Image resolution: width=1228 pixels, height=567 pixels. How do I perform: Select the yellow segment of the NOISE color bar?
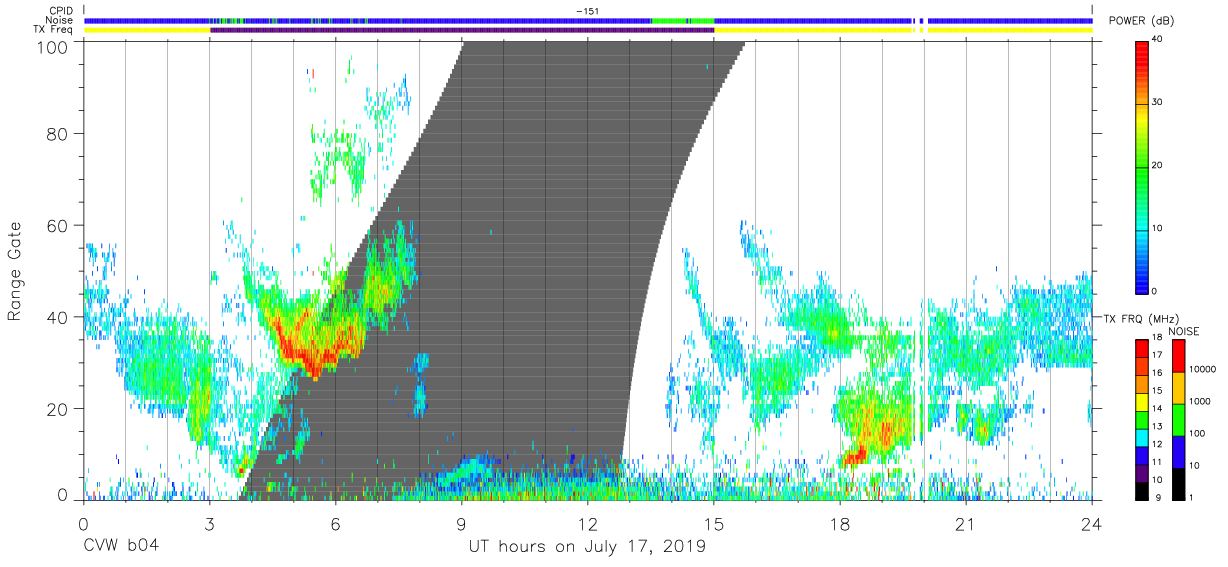(1178, 387)
